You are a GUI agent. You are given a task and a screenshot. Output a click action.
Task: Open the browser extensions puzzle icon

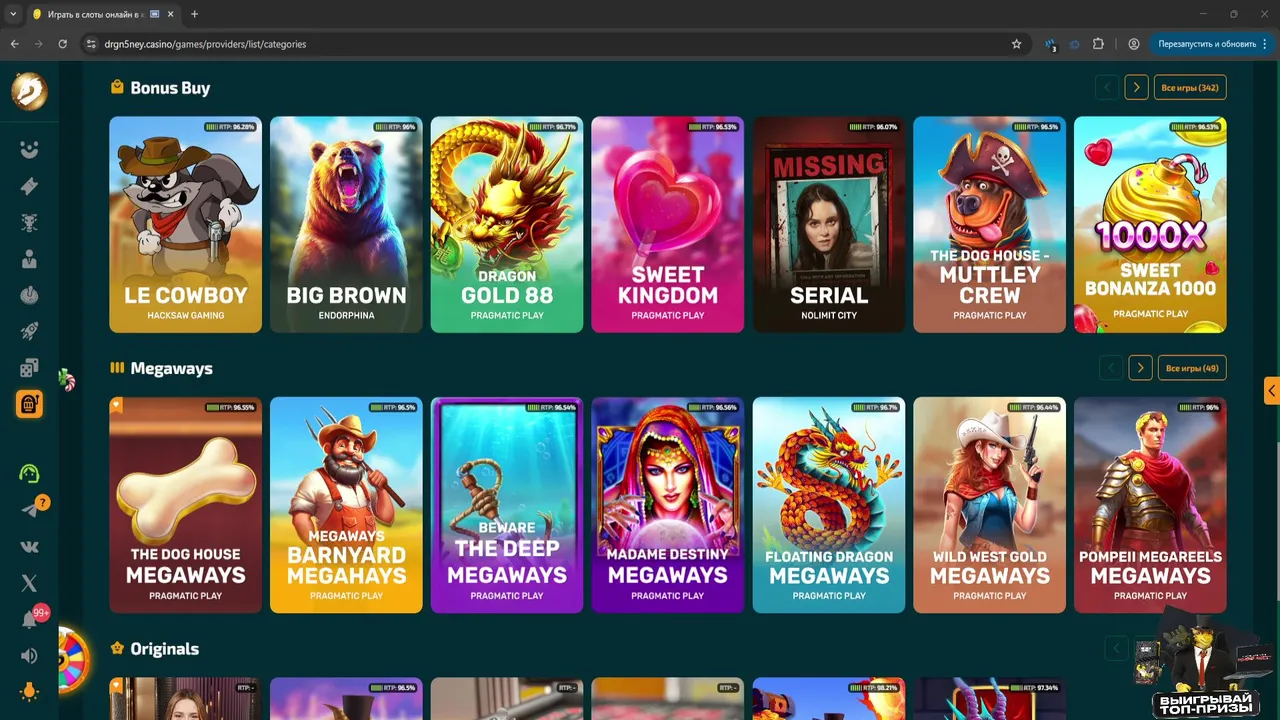(x=1098, y=44)
